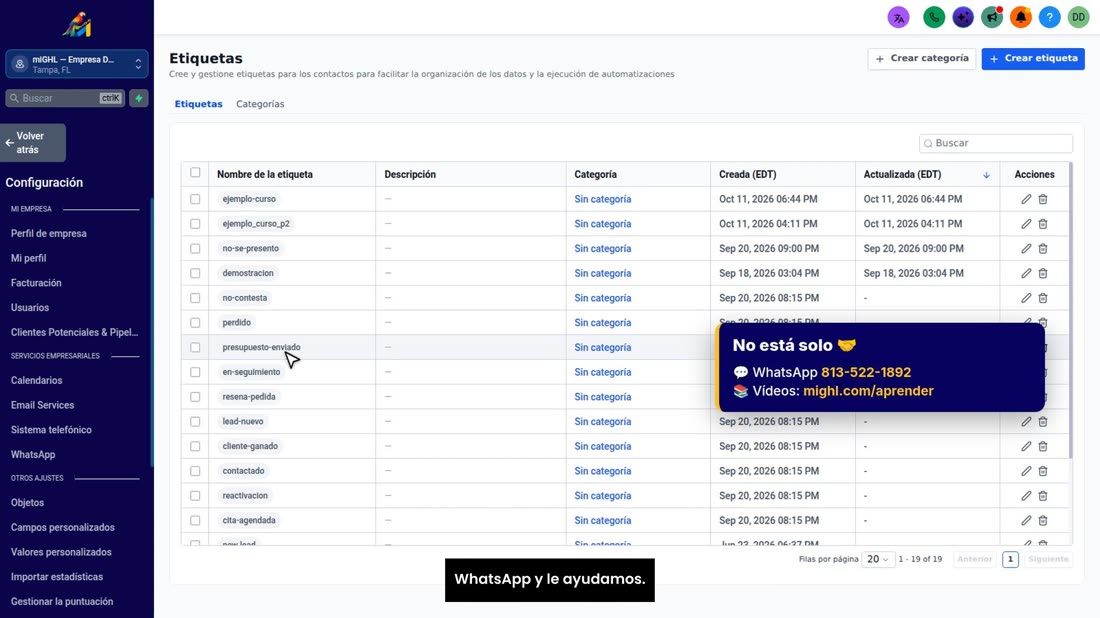This screenshot has width=1100, height=618.
Task: Click the Crear etiqueta button
Action: coord(1033,59)
